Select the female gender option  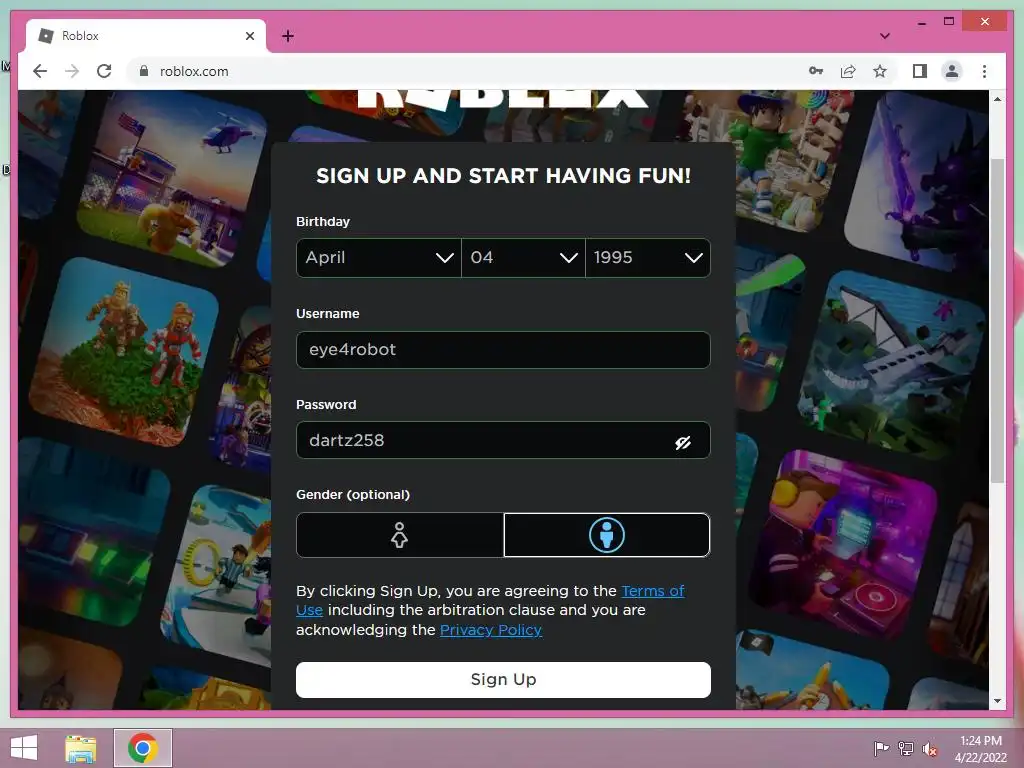click(400, 535)
